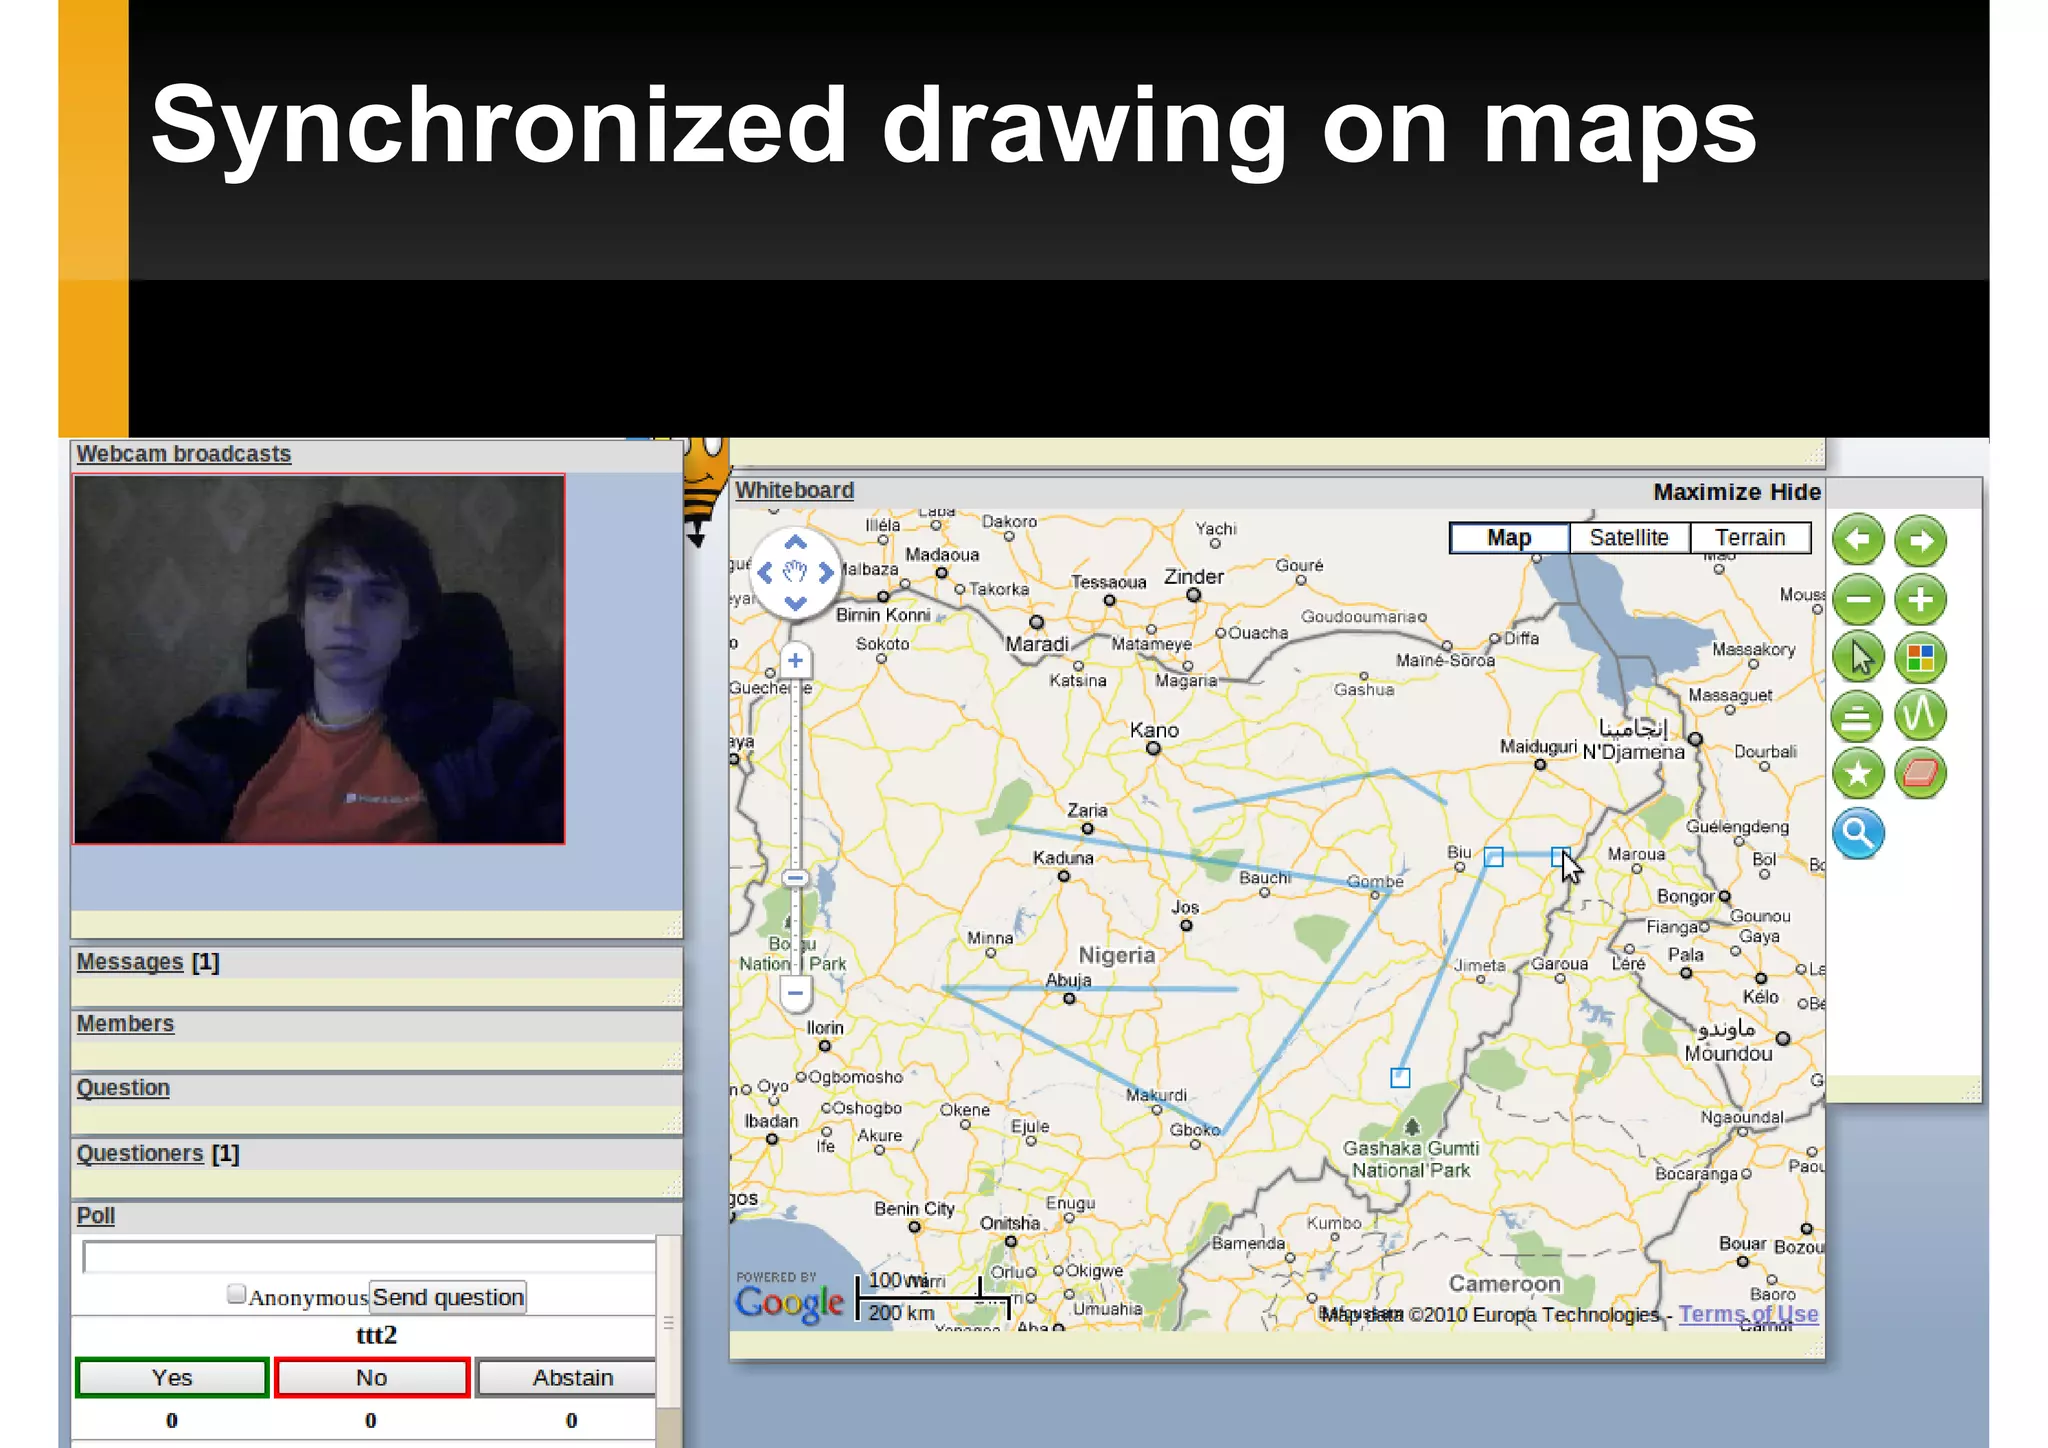This screenshot has height=1448, width=2048.
Task: Click the square handle above Gashaka Gumti
Action: (x=1400, y=1078)
